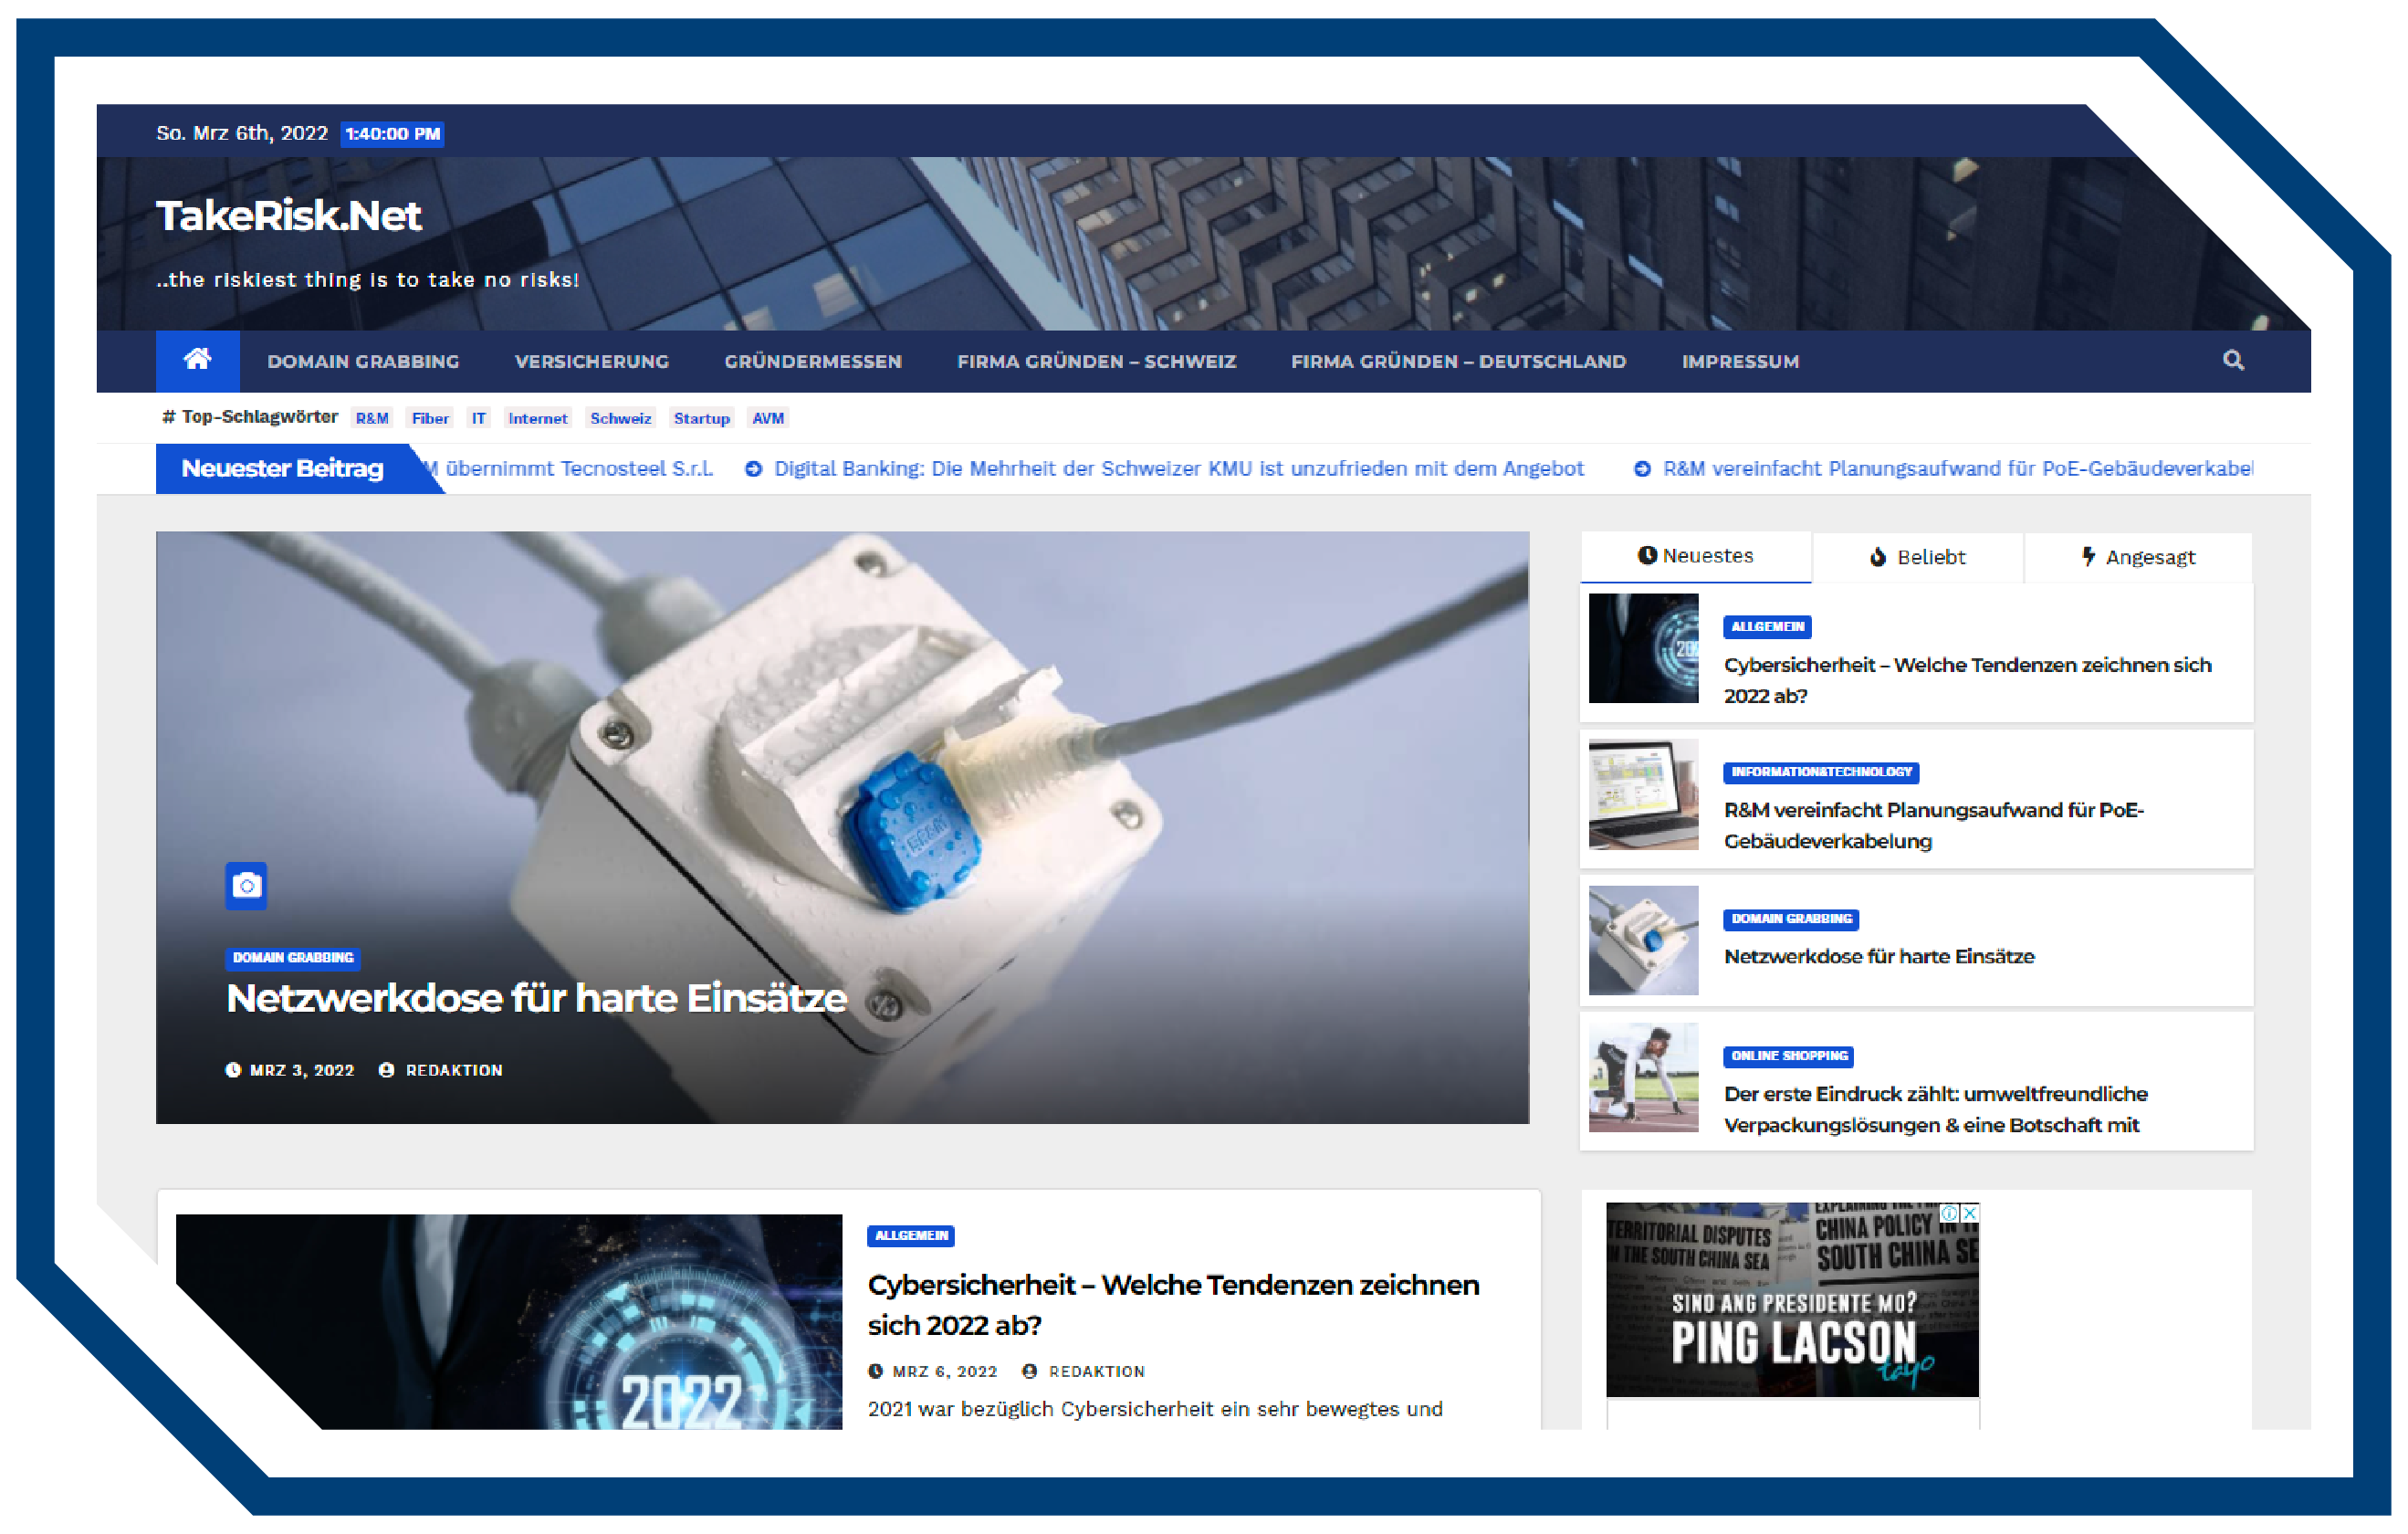The height and width of the screenshot is (1534, 2408).
Task: Switch to the Neuestes tab
Action: point(1696,556)
